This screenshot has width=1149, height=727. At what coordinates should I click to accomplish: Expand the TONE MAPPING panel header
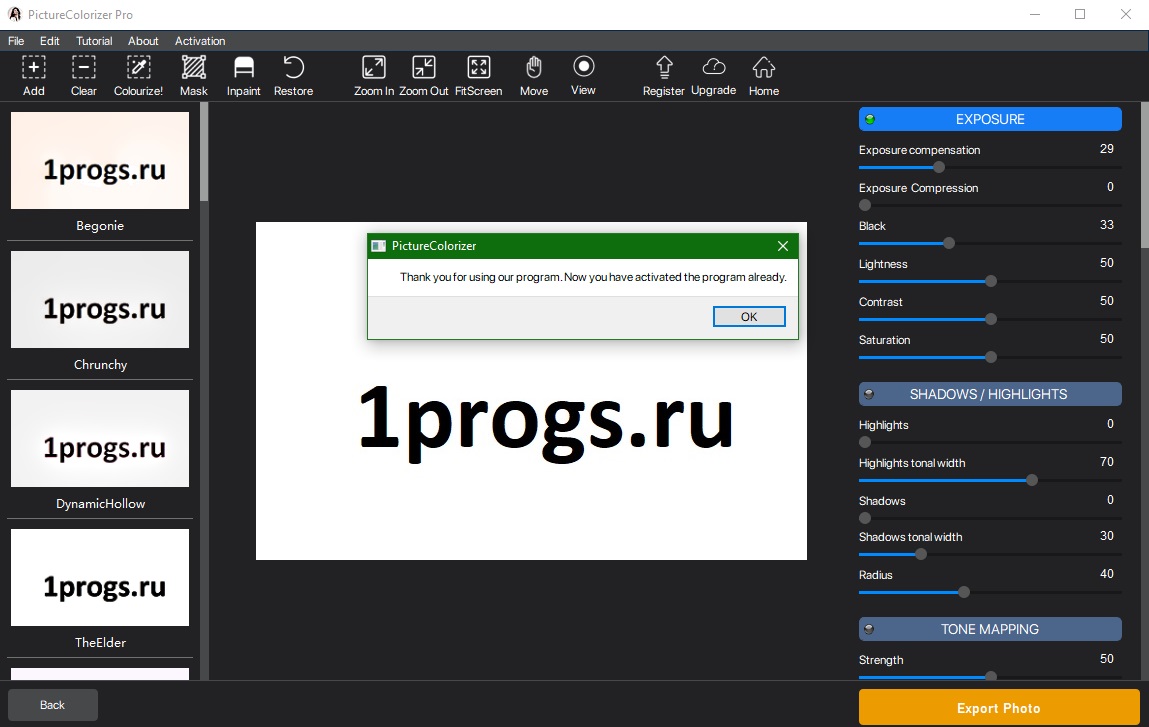point(990,629)
